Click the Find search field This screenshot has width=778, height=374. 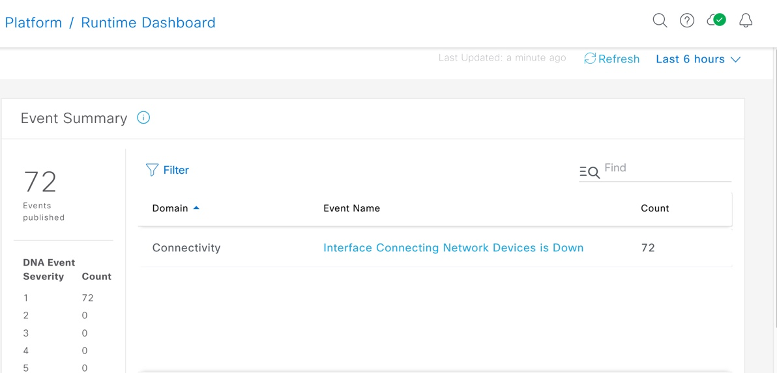coord(667,168)
